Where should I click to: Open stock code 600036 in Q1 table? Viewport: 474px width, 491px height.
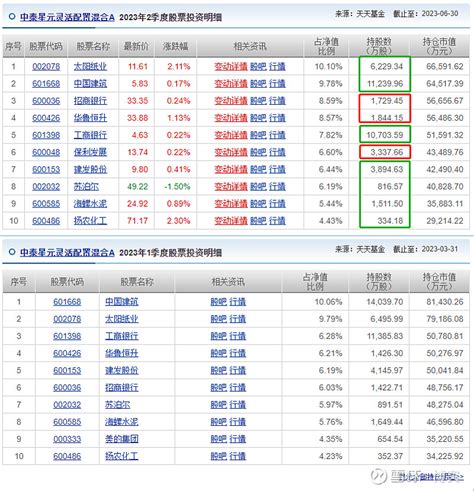[x=67, y=388]
